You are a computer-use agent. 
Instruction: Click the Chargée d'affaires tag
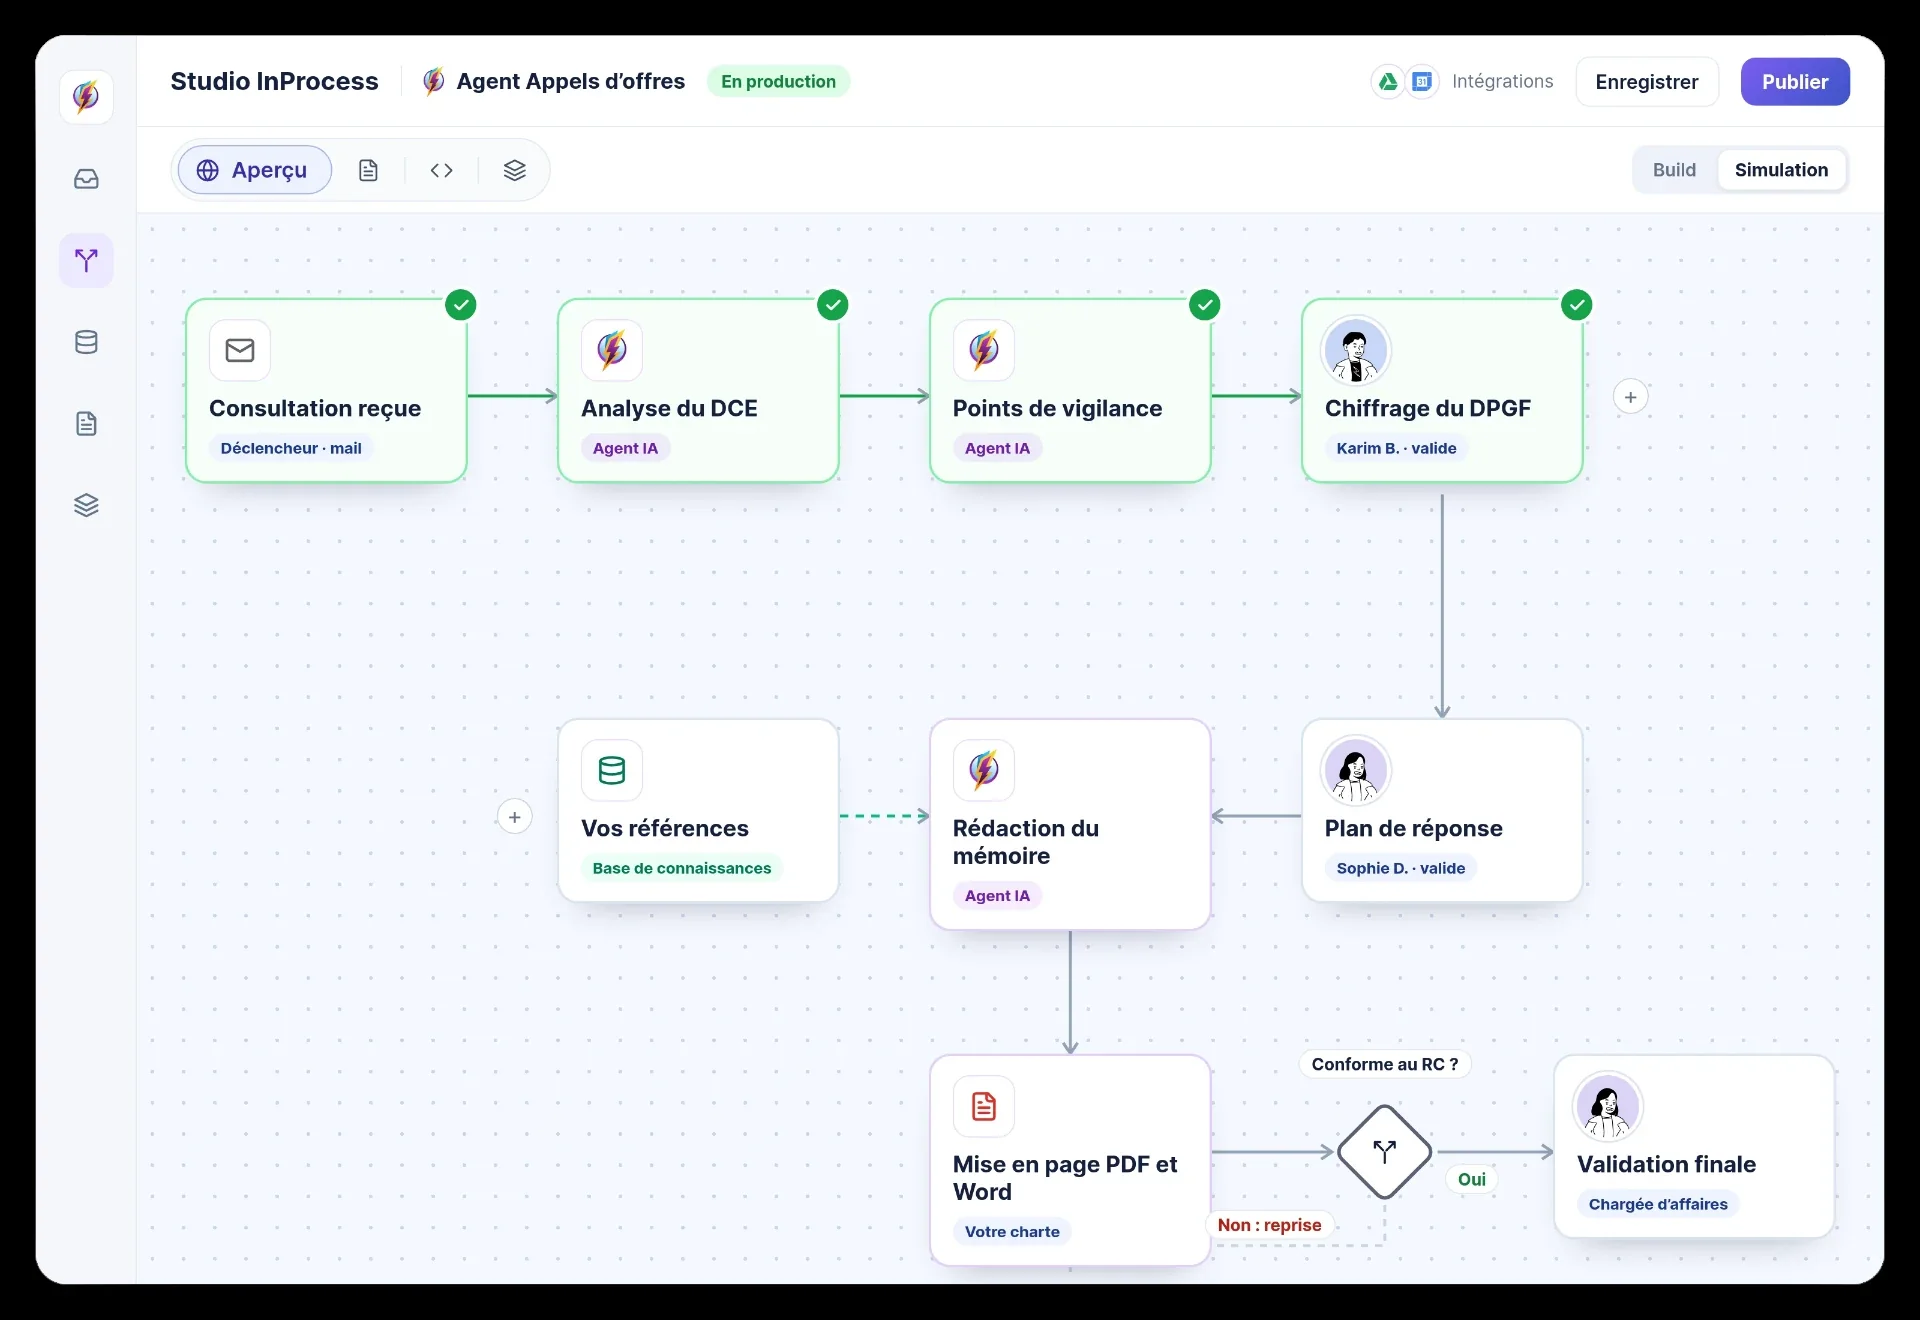click(x=1658, y=1204)
